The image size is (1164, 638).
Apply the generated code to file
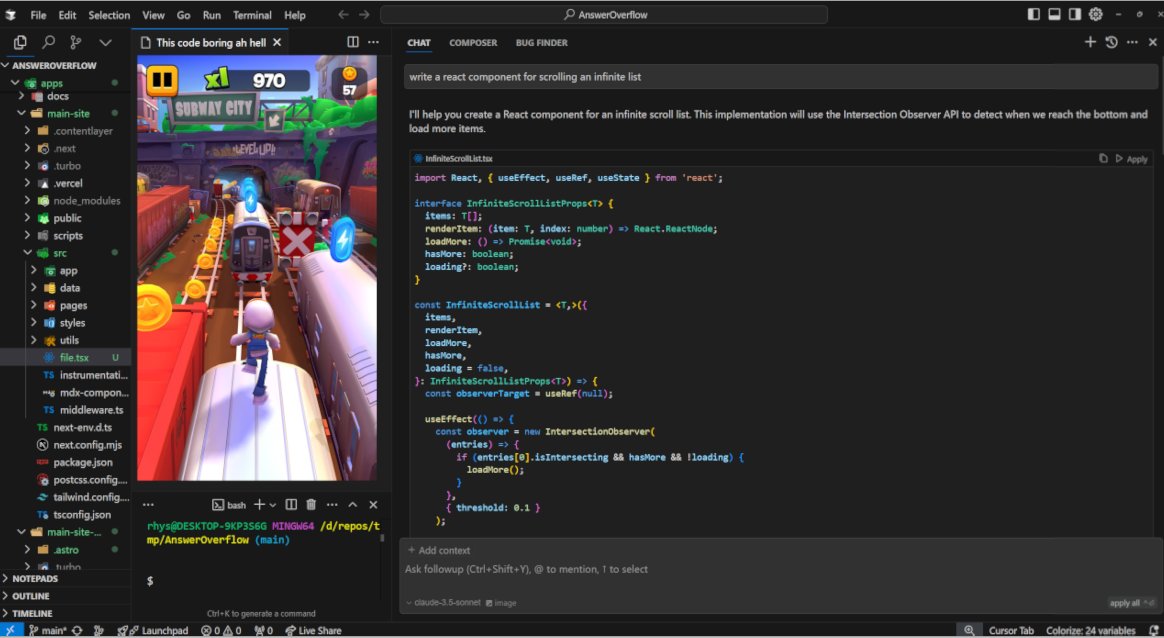click(1131, 159)
